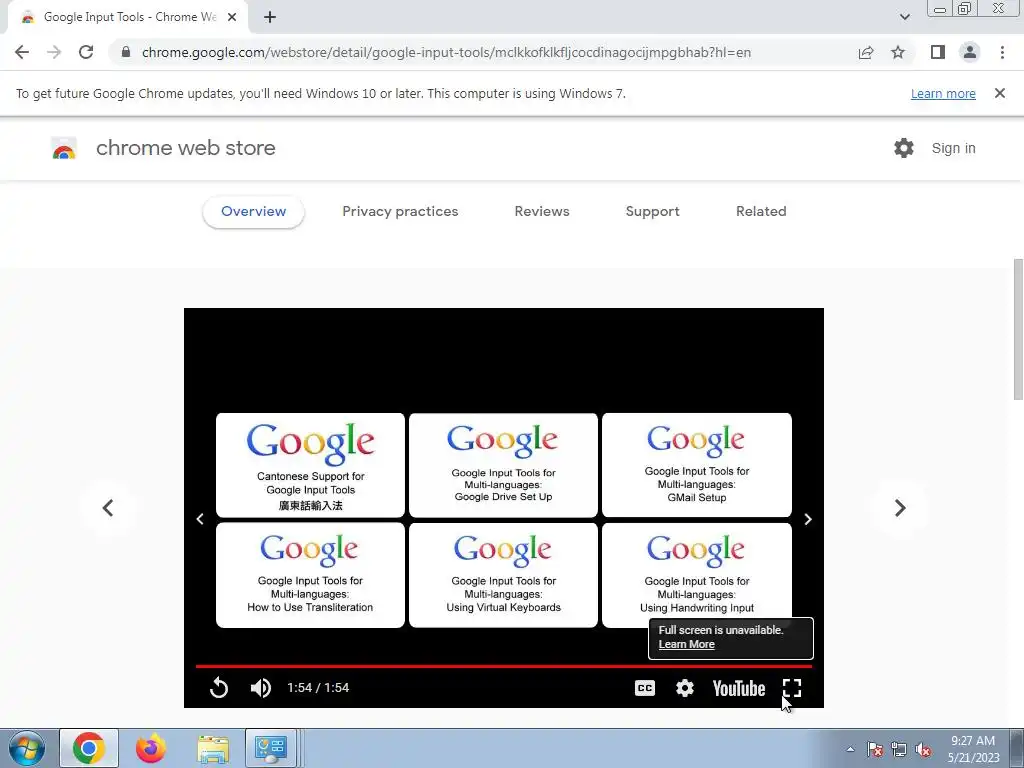Click the browser forward arrow
The height and width of the screenshot is (768, 1024).
[54, 52]
